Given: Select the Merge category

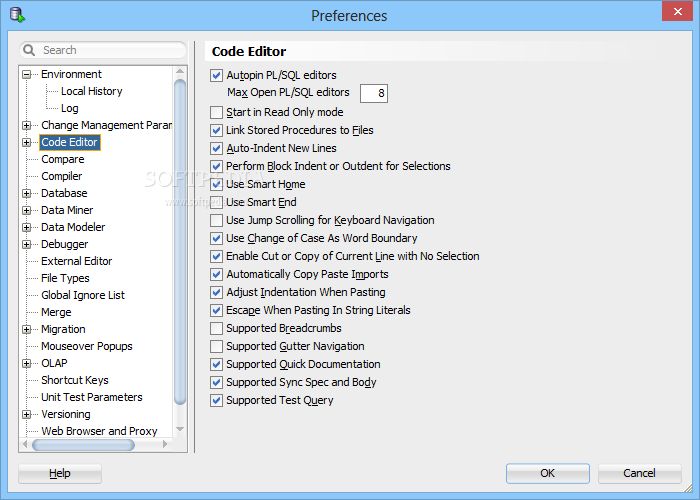Looking at the screenshot, I should pyautogui.click(x=56, y=312).
